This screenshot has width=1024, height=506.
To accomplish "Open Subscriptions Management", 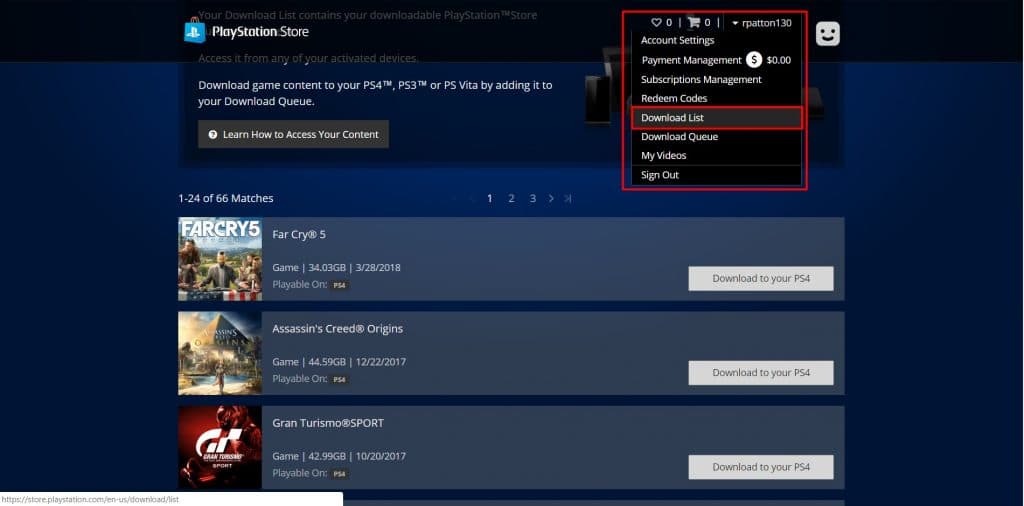I will (x=701, y=80).
